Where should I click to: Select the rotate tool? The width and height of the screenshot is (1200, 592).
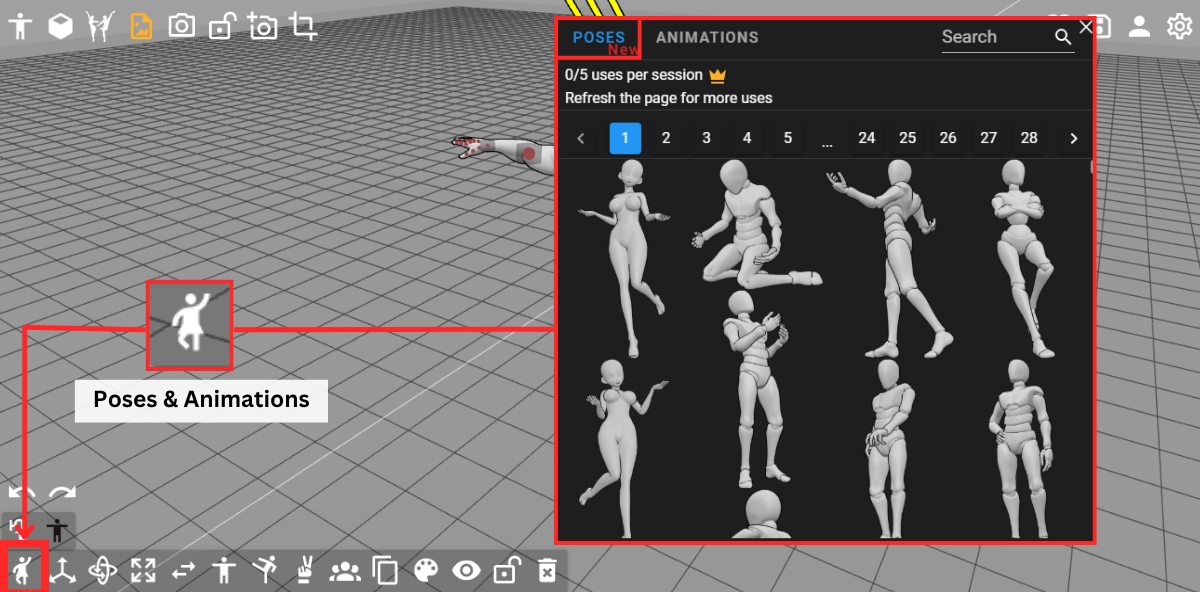103,570
